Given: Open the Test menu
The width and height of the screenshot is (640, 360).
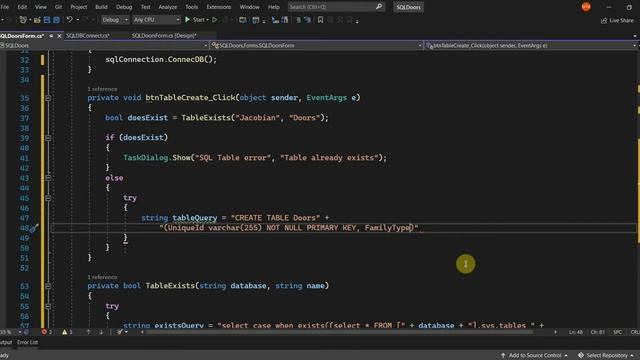Looking at the screenshot, I should [x=145, y=7].
